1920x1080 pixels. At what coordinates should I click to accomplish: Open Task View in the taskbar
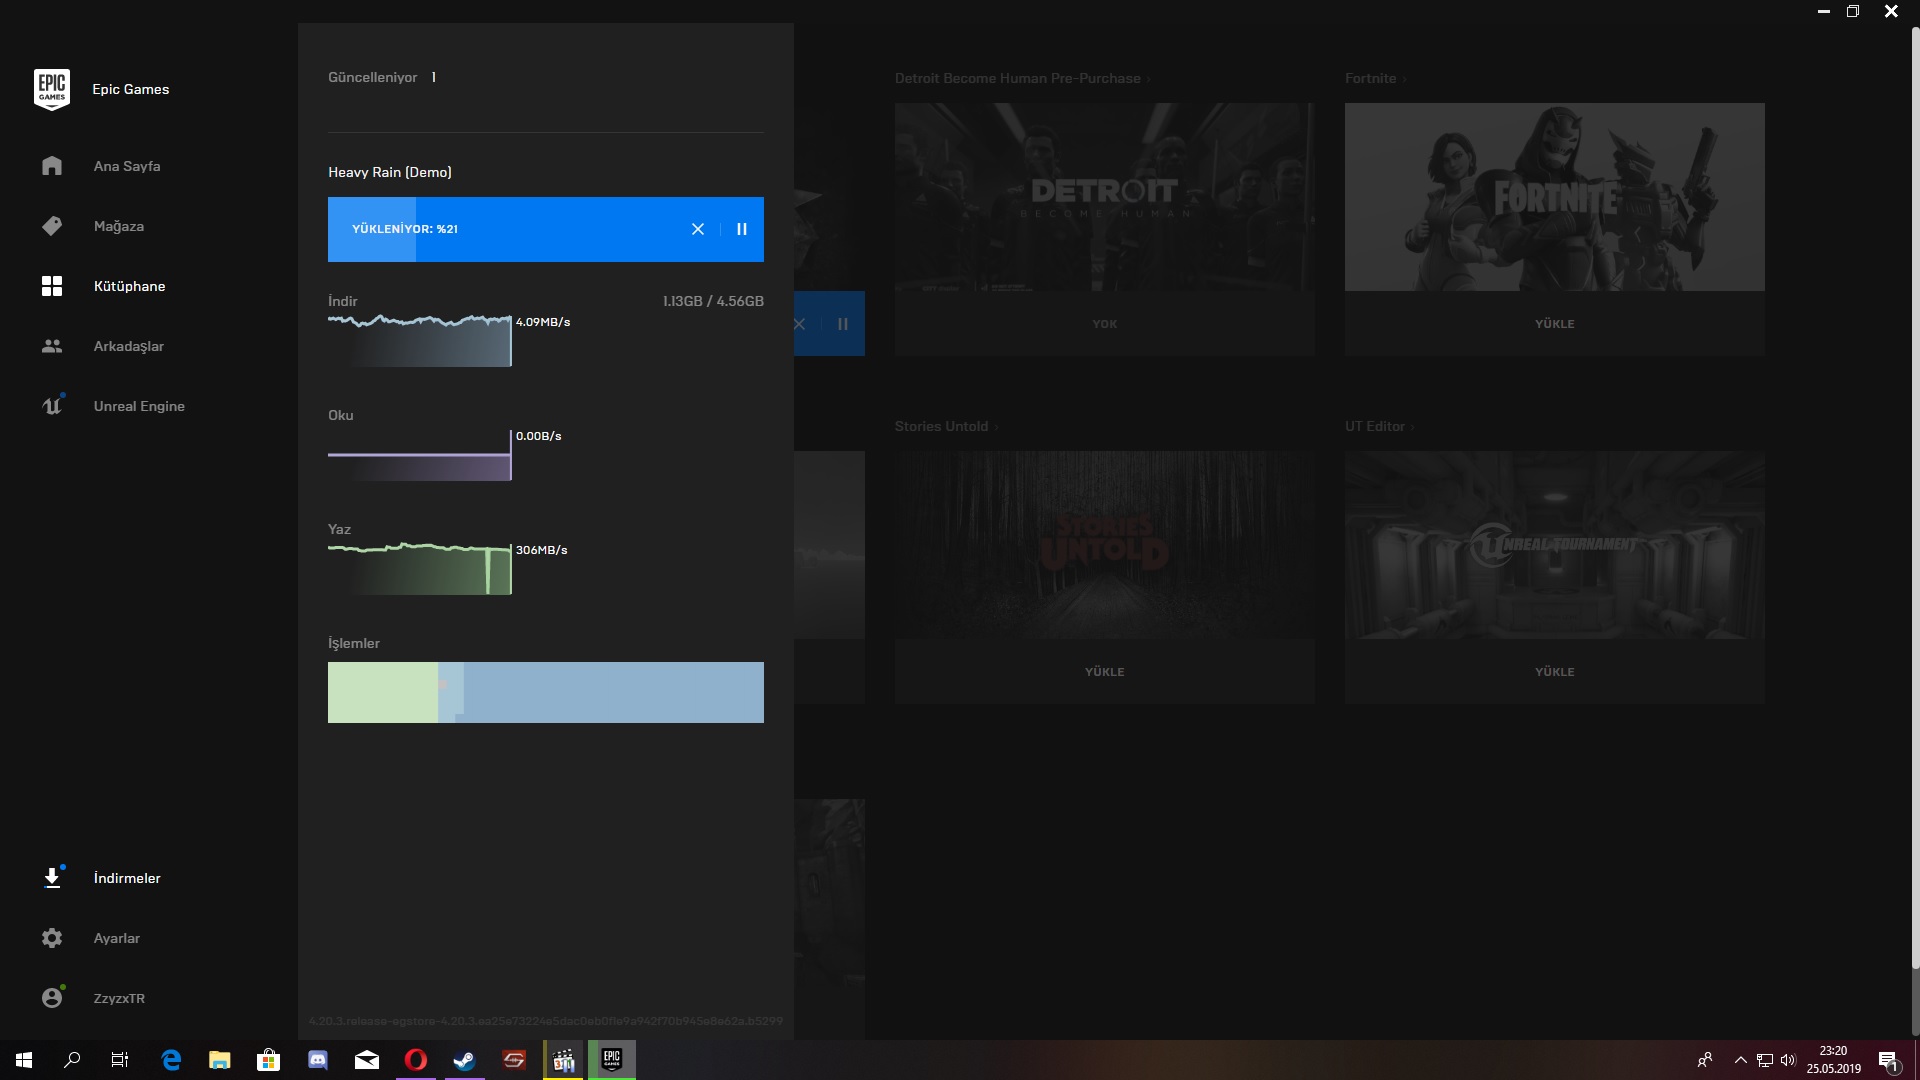[x=120, y=1060]
